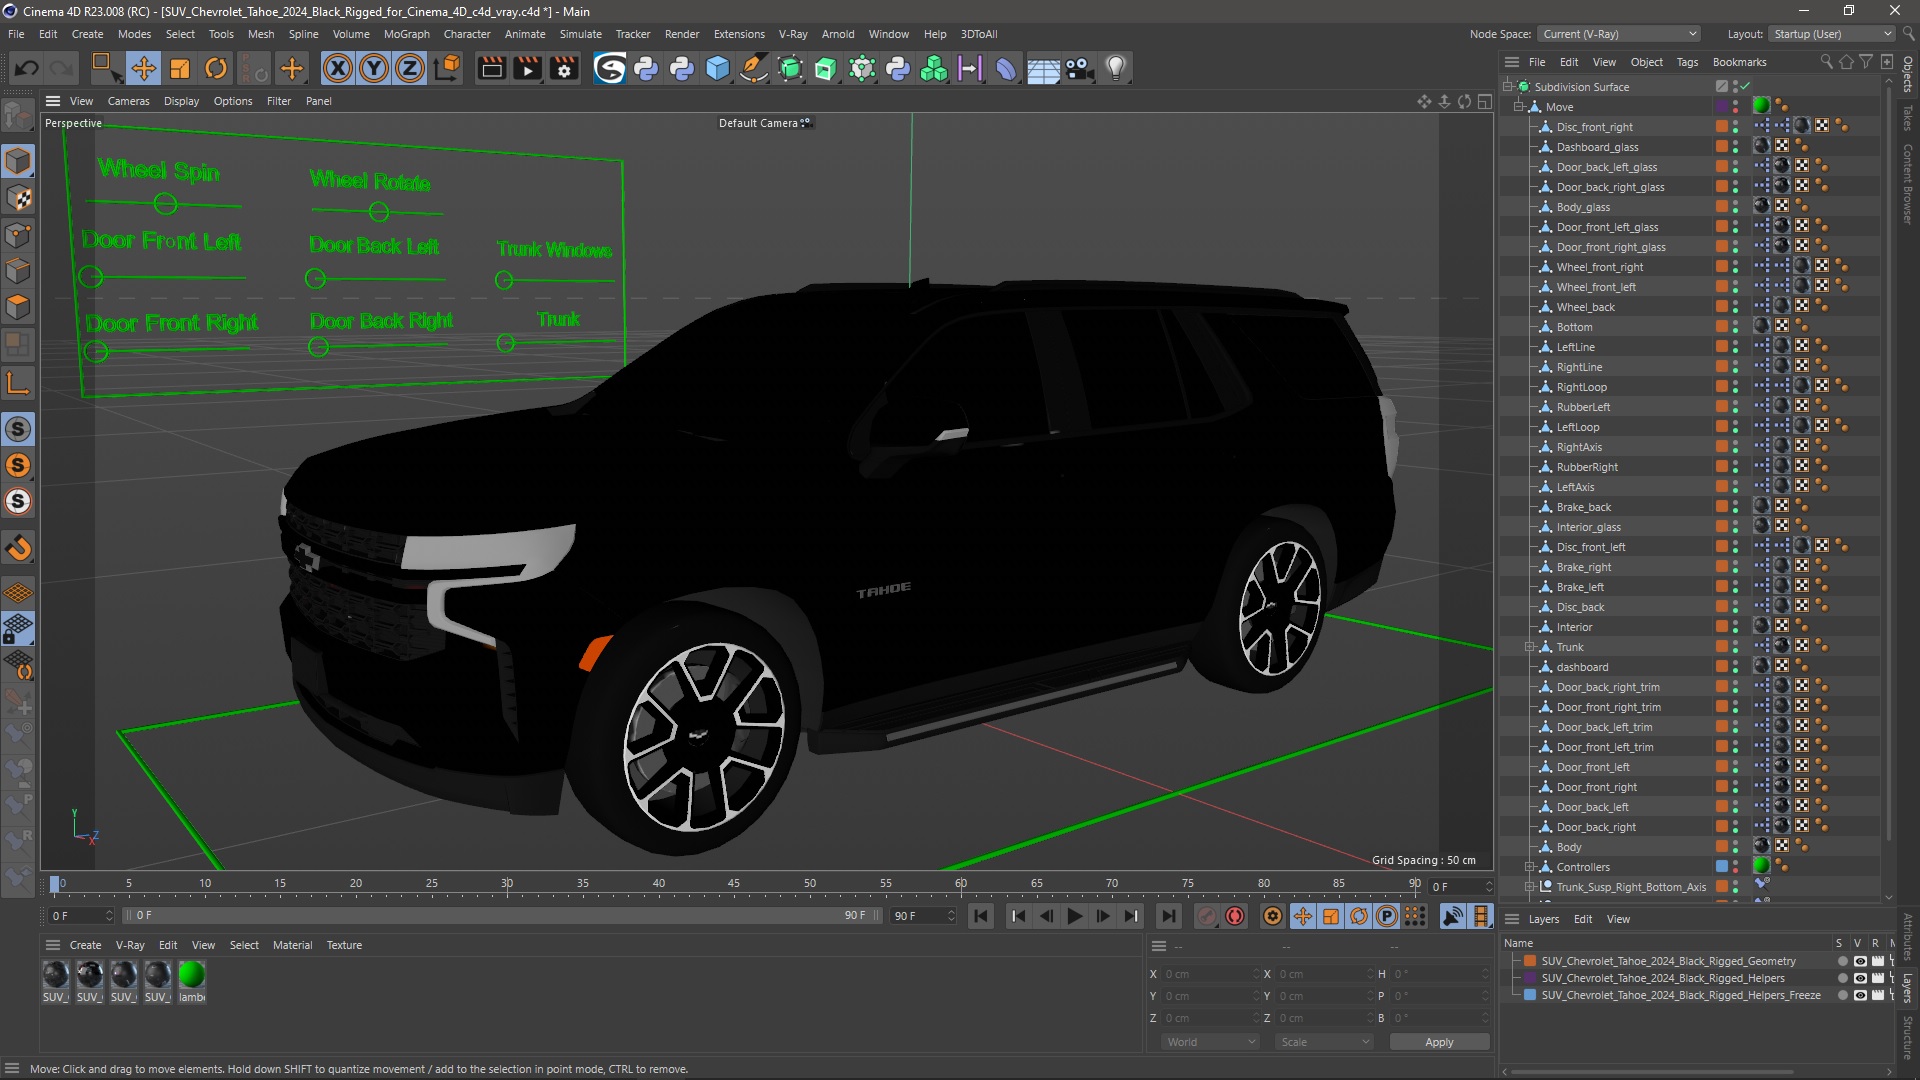Viewport: 1920px width, 1080px height.
Task: Open material manager Texture menu
Action: [x=344, y=945]
